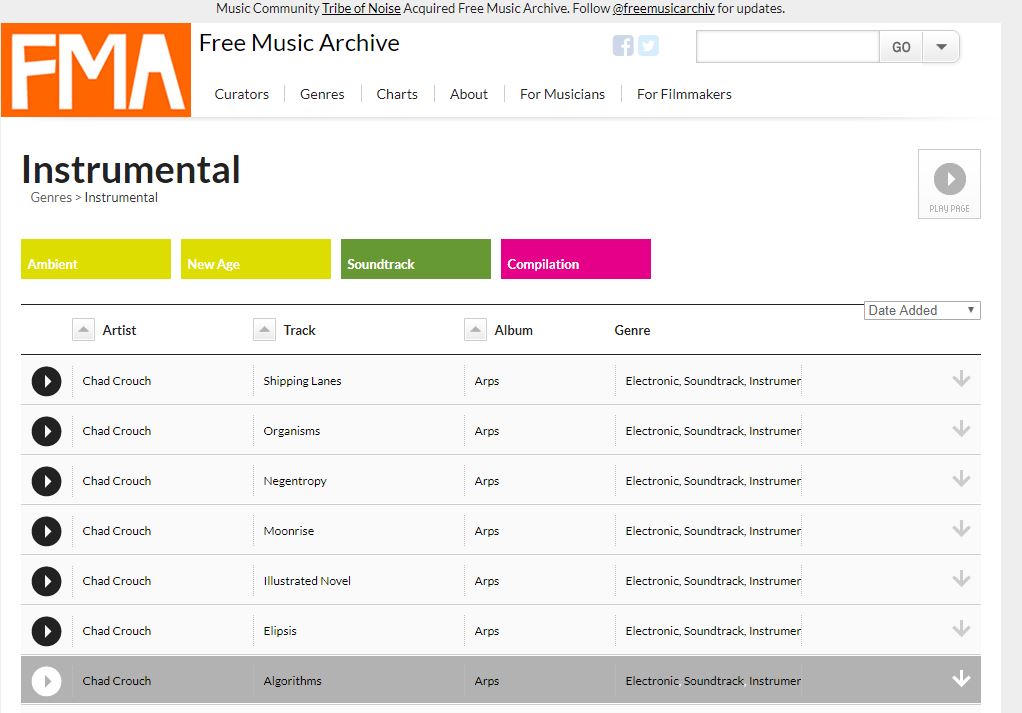Open the For Filmmakers menu
Screen dimensions: 1022x713
(684, 95)
